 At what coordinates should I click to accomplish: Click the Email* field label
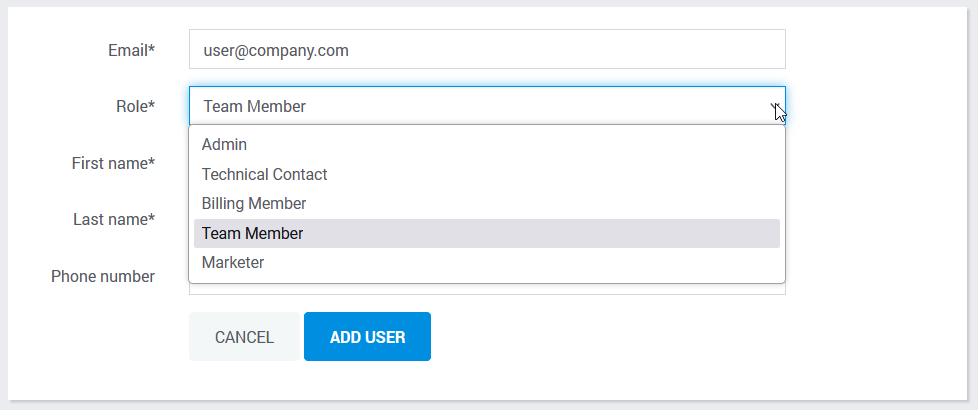tap(132, 51)
